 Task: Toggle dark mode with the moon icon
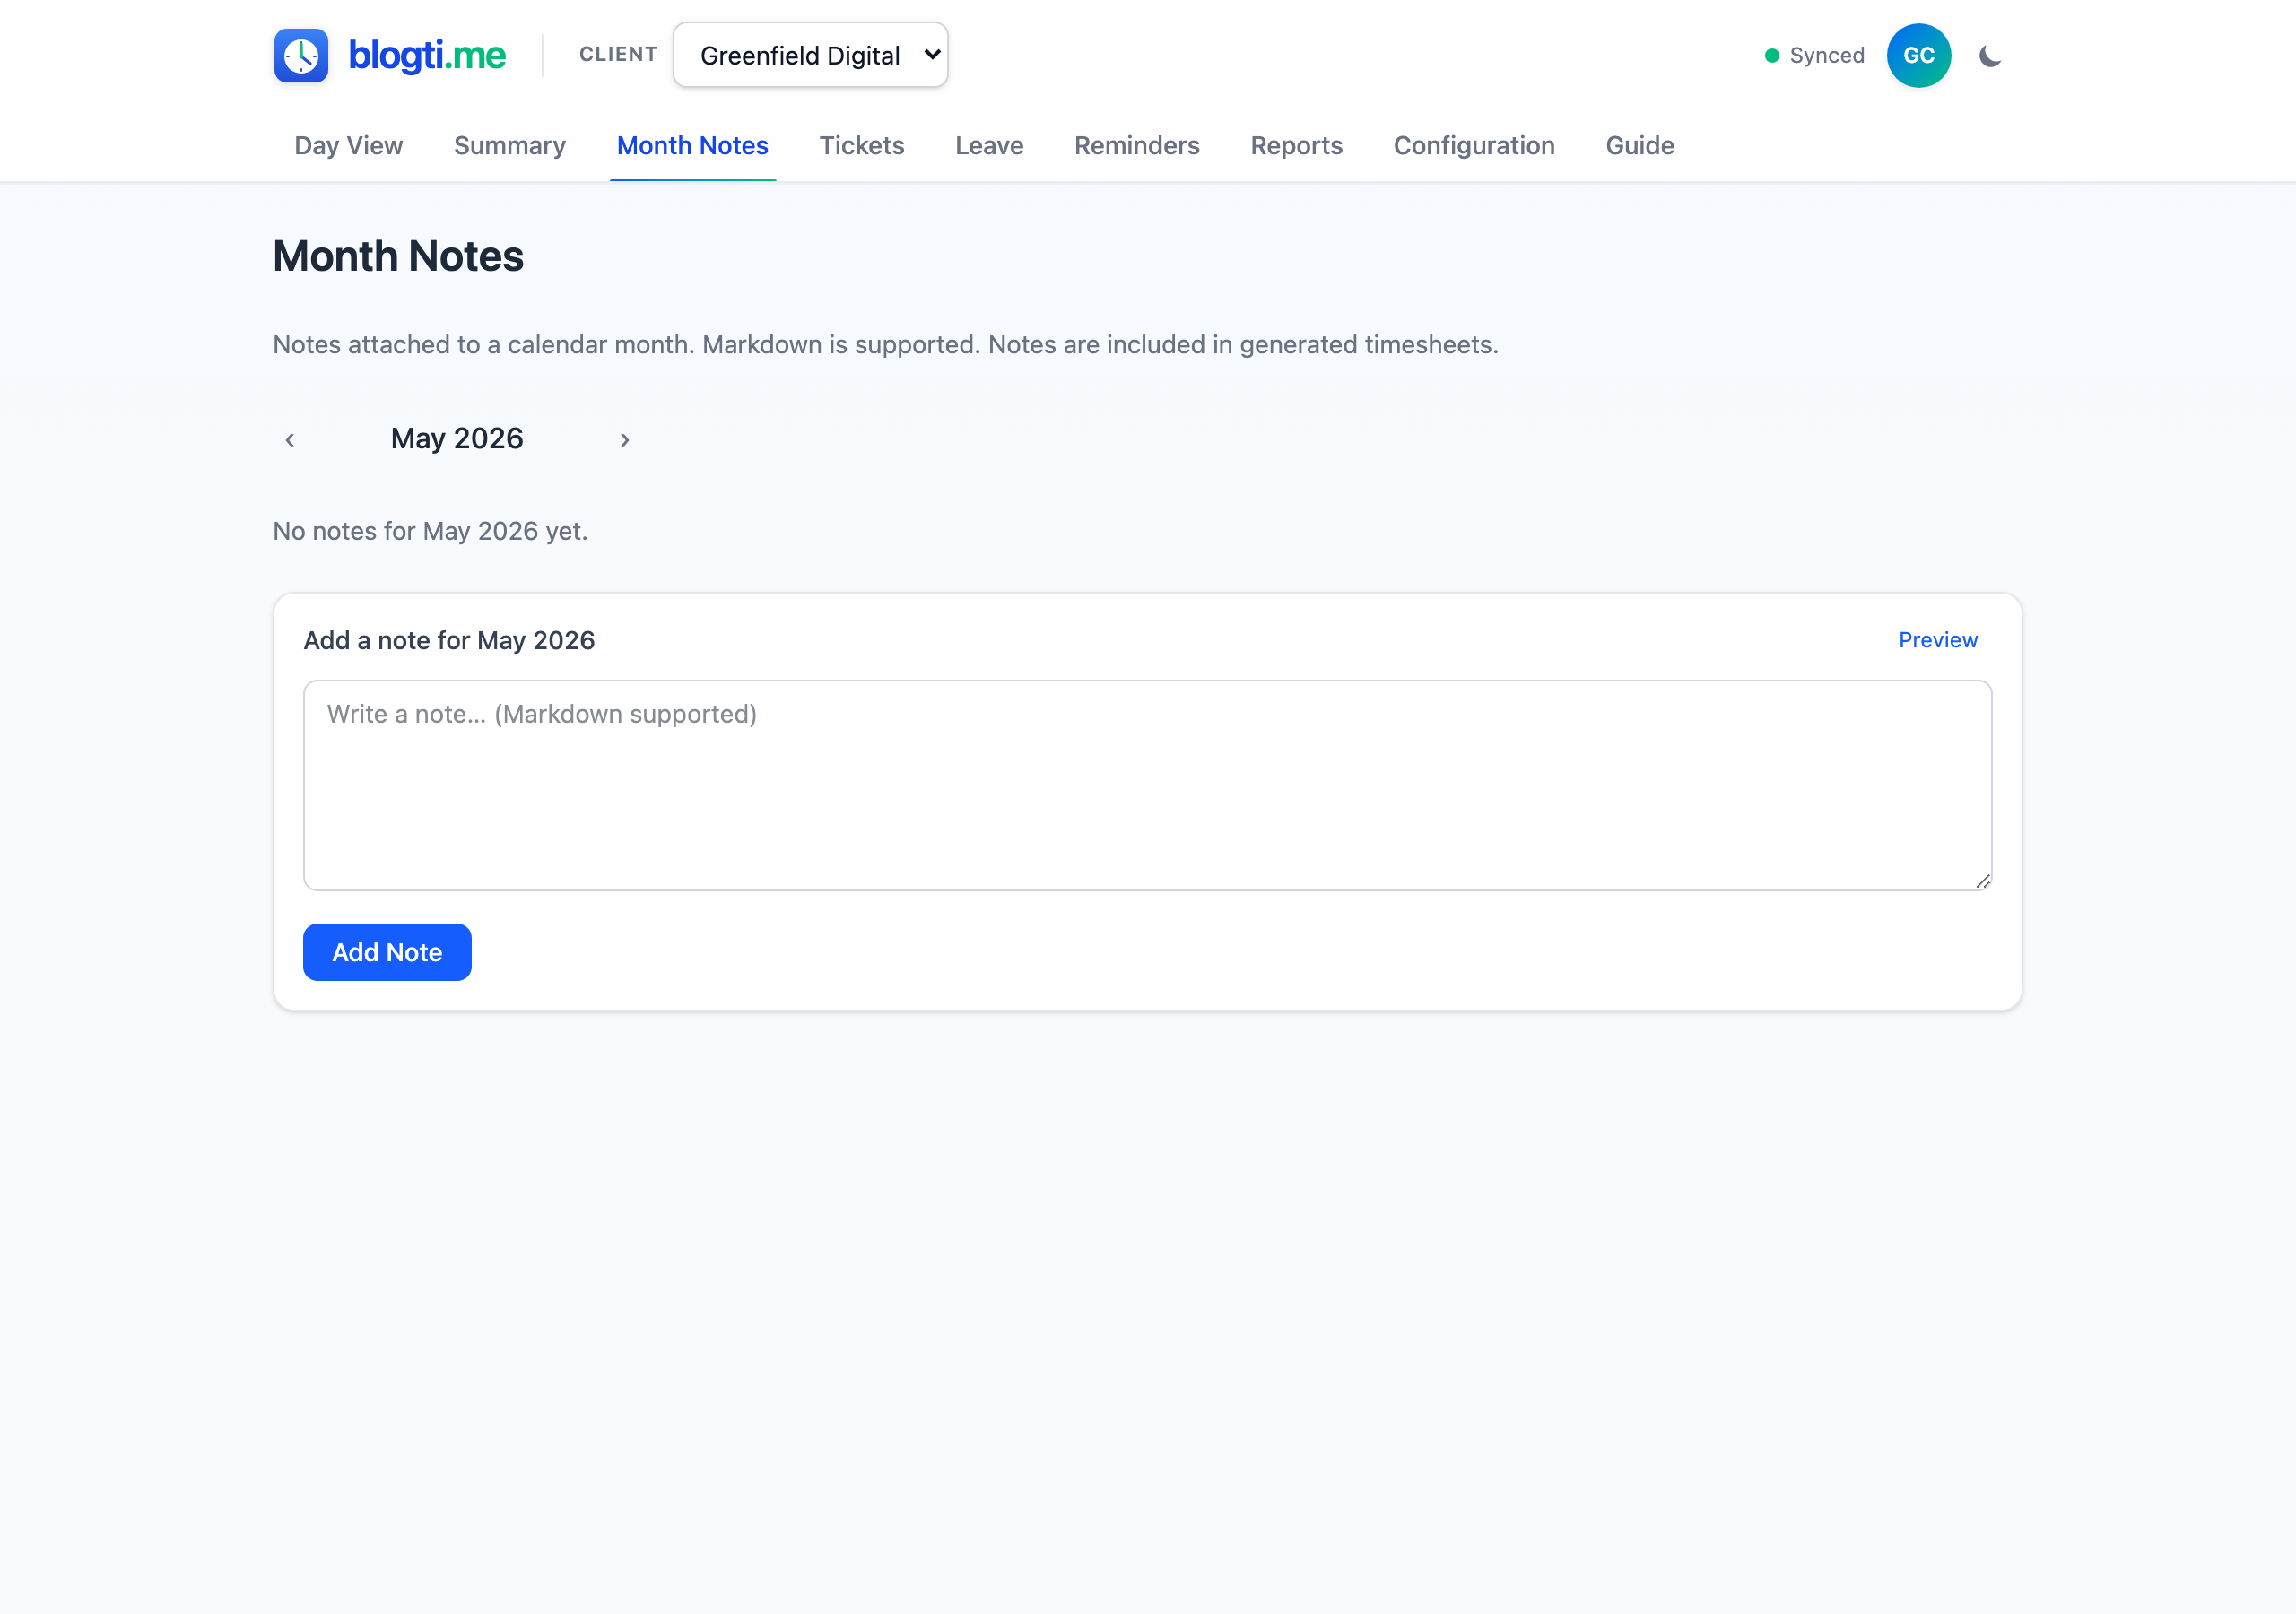coord(1990,56)
